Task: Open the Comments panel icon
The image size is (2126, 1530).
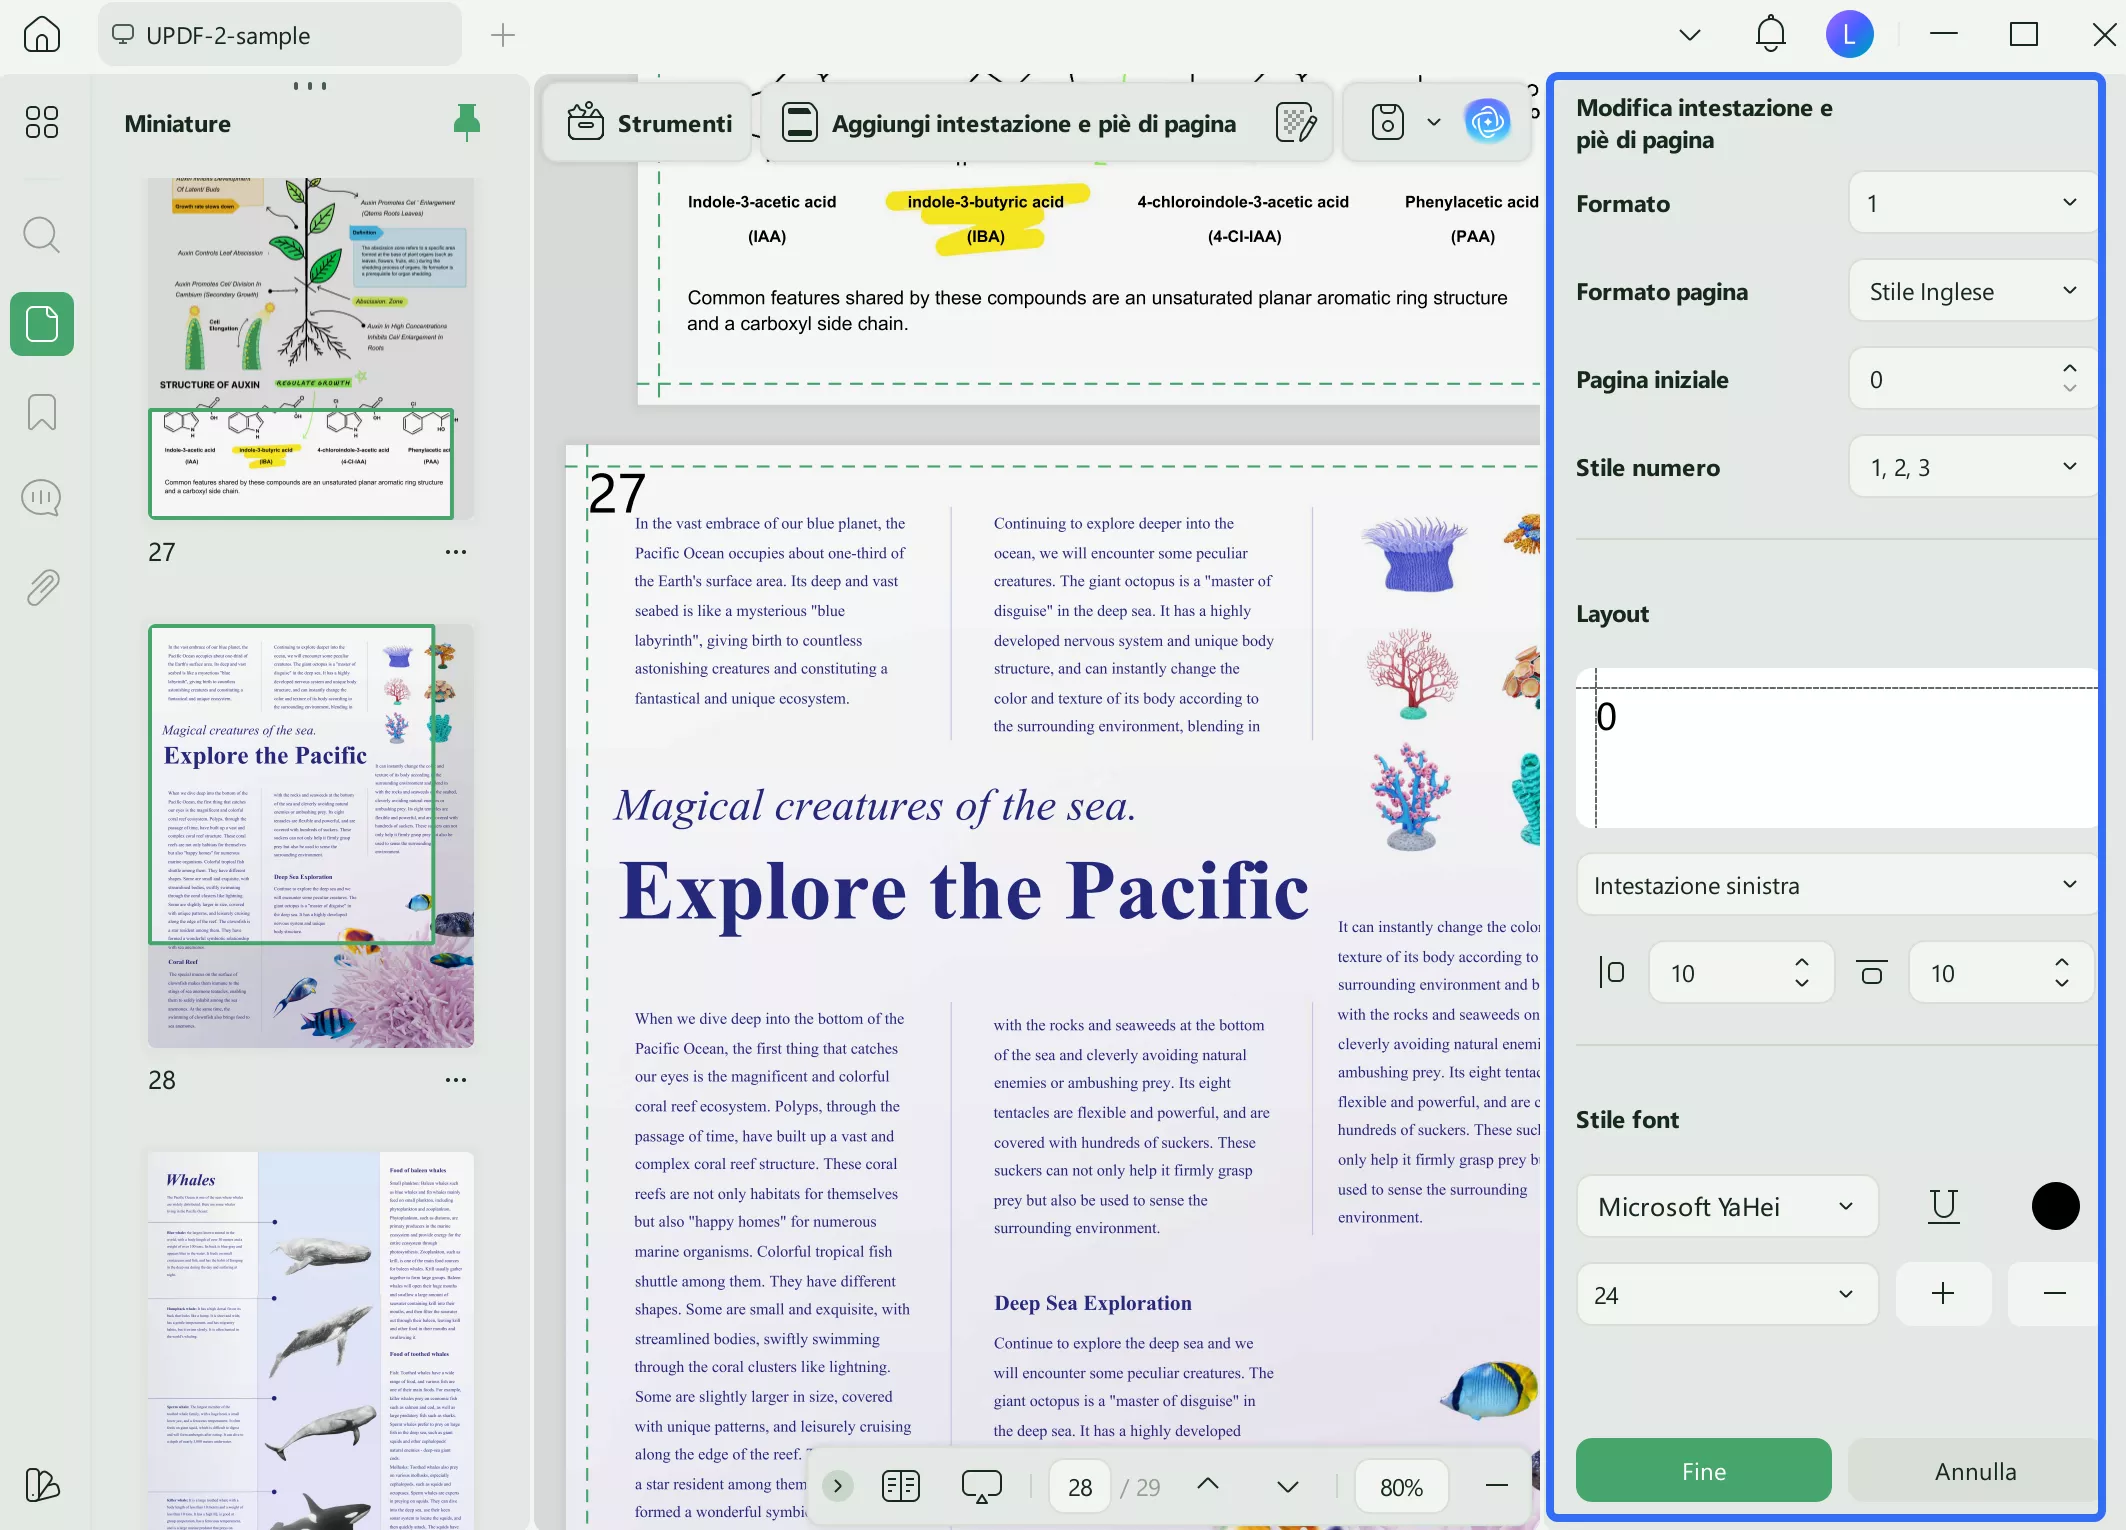Action: [41, 497]
